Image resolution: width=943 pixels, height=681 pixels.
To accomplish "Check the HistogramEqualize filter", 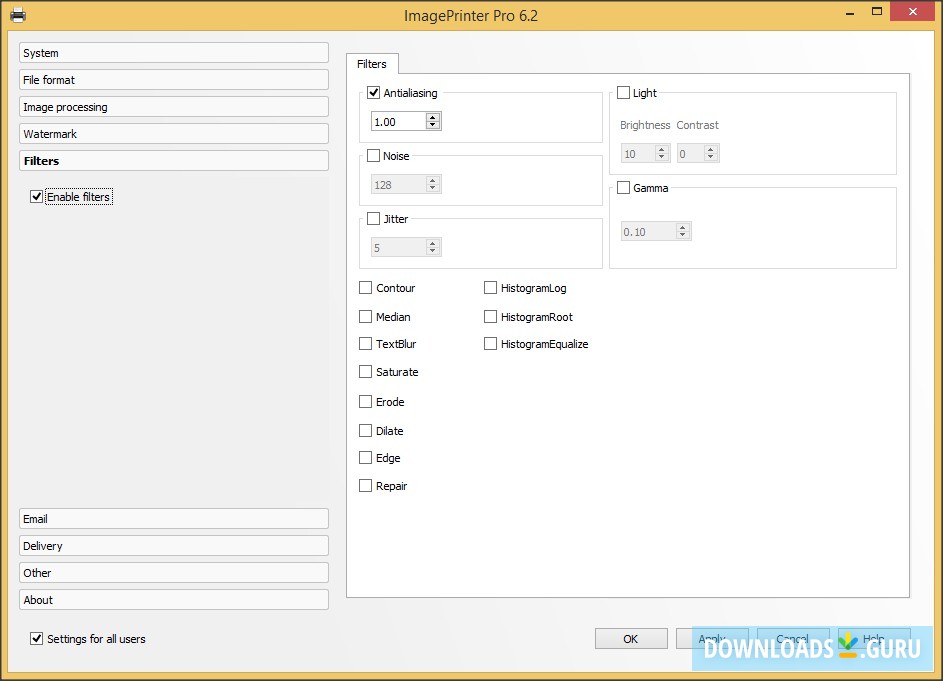I will (x=490, y=344).
